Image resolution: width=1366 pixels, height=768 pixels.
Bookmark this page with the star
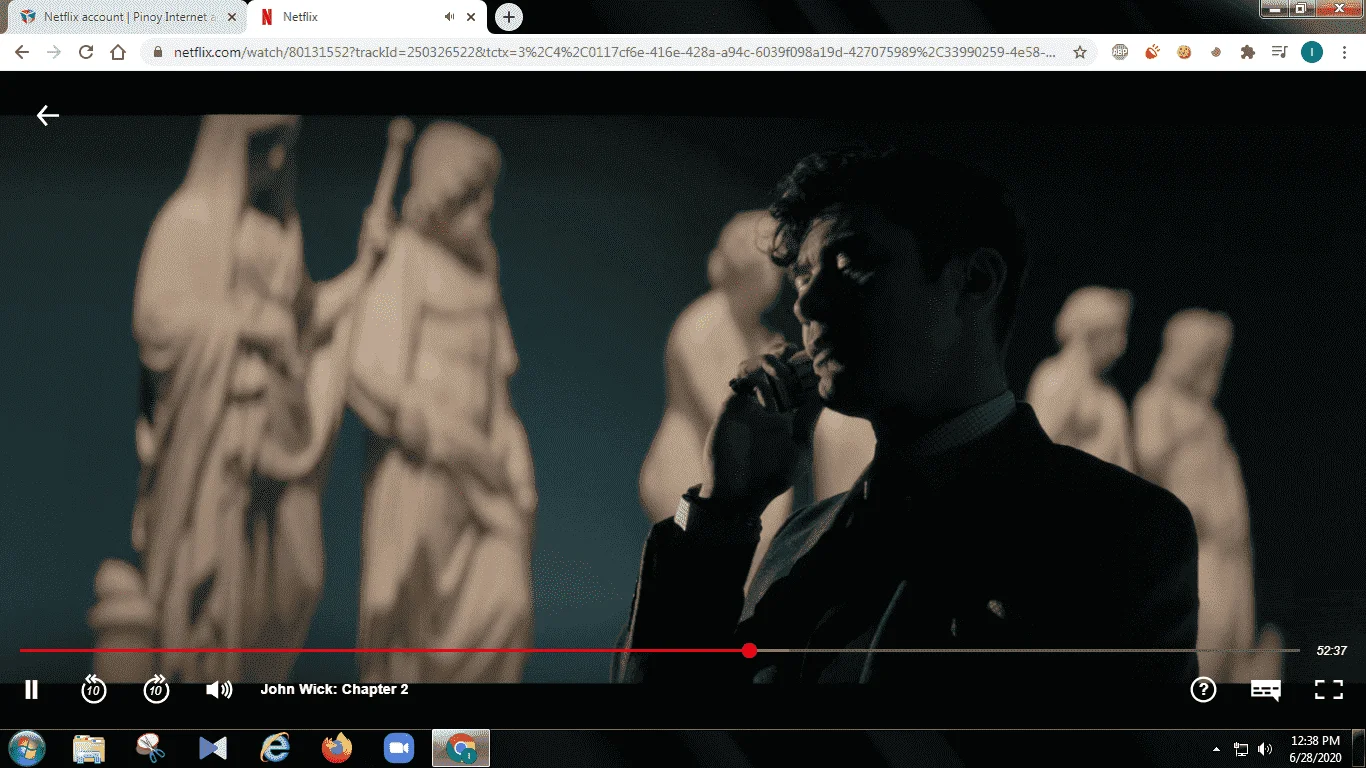[1080, 52]
